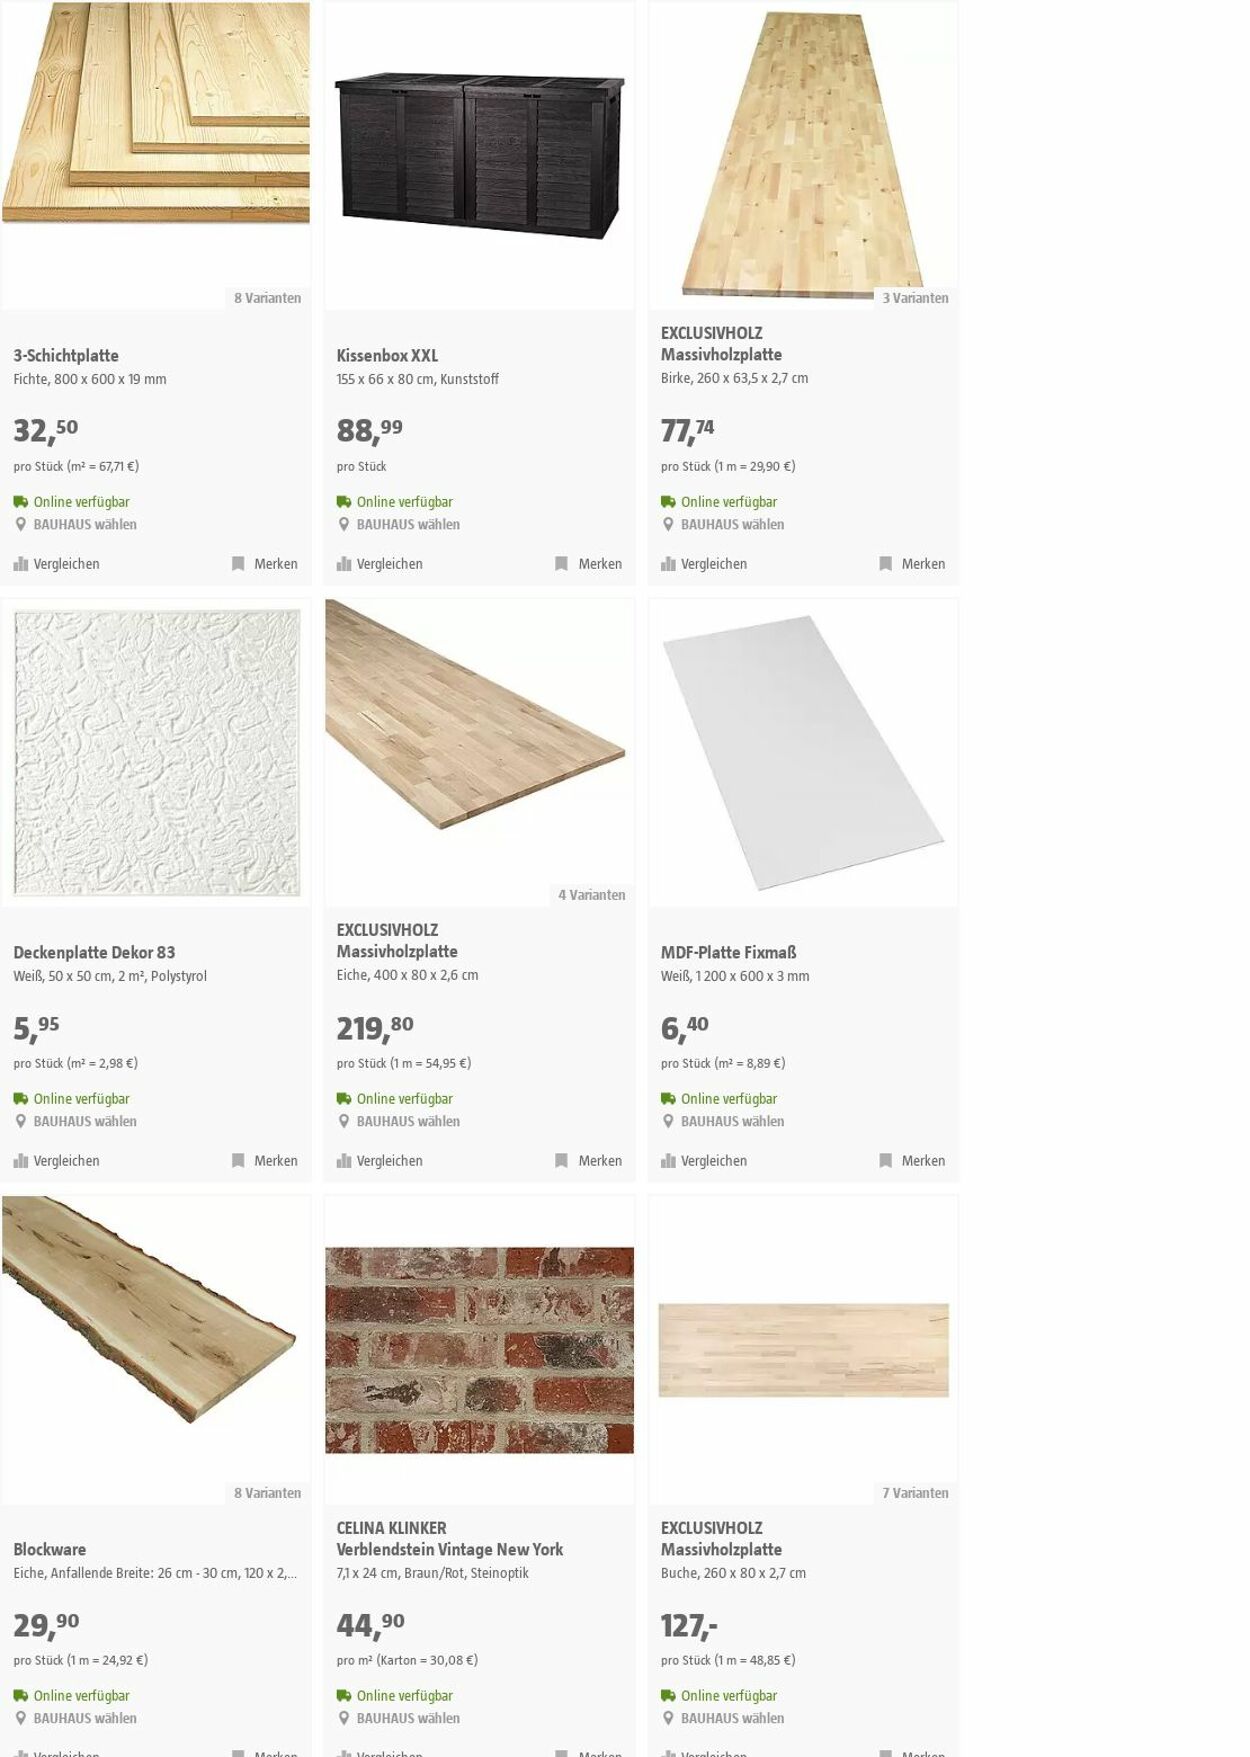The image size is (1250, 1757).
Task: Open CELINA KLINKER Verblendstein product link
Action: (450, 1539)
